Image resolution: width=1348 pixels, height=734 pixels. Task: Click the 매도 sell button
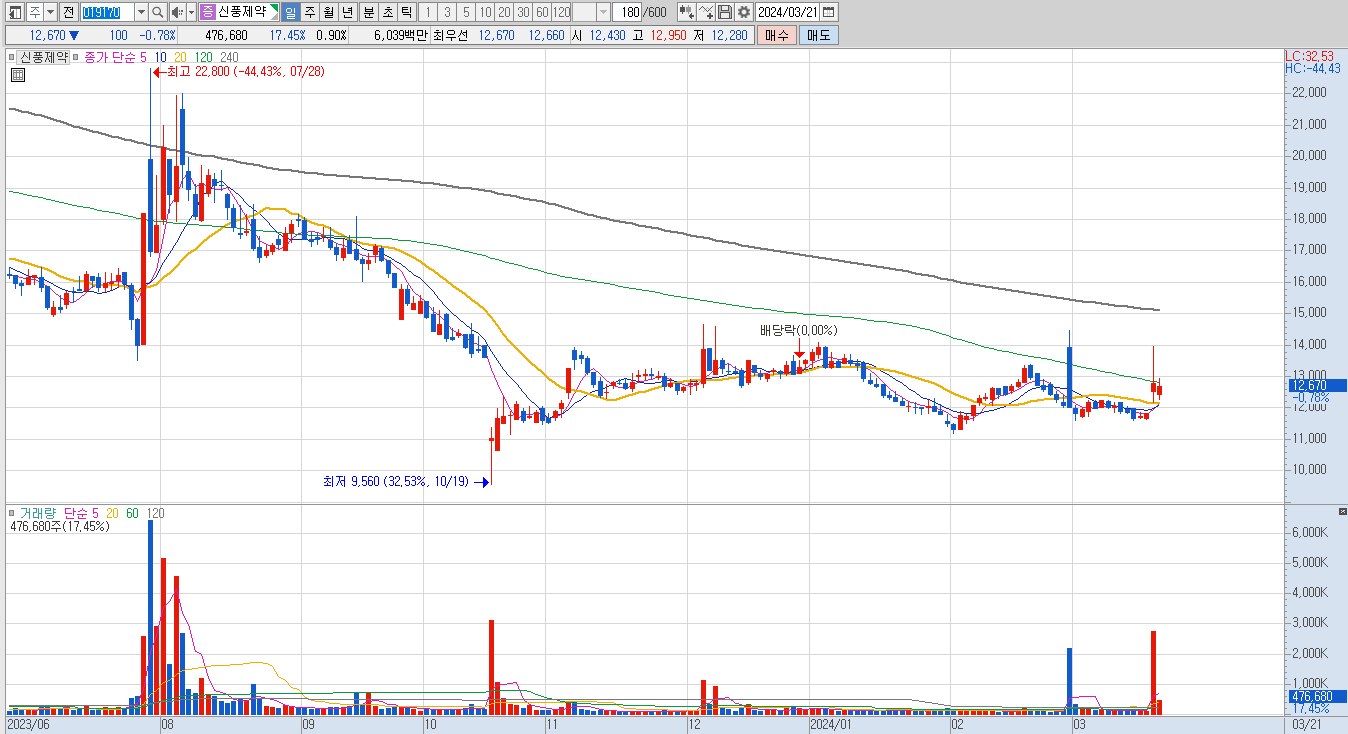(819, 35)
